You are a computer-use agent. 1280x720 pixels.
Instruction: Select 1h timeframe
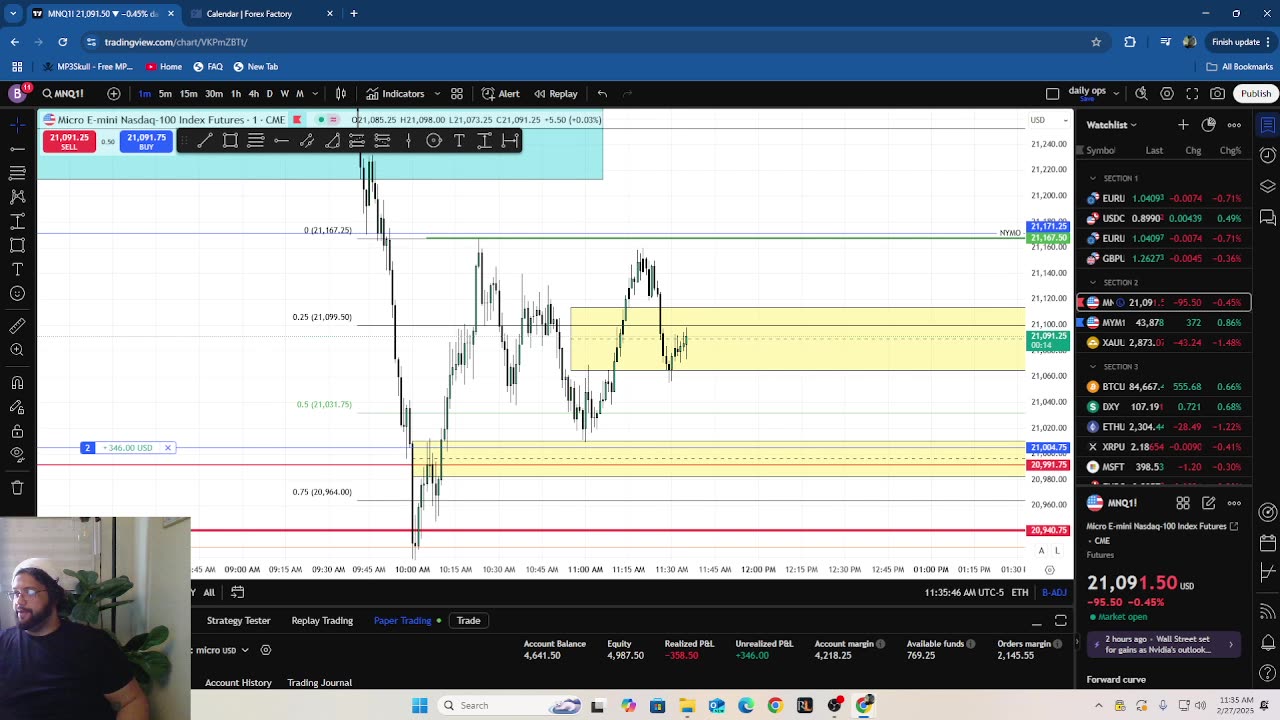coord(236,94)
